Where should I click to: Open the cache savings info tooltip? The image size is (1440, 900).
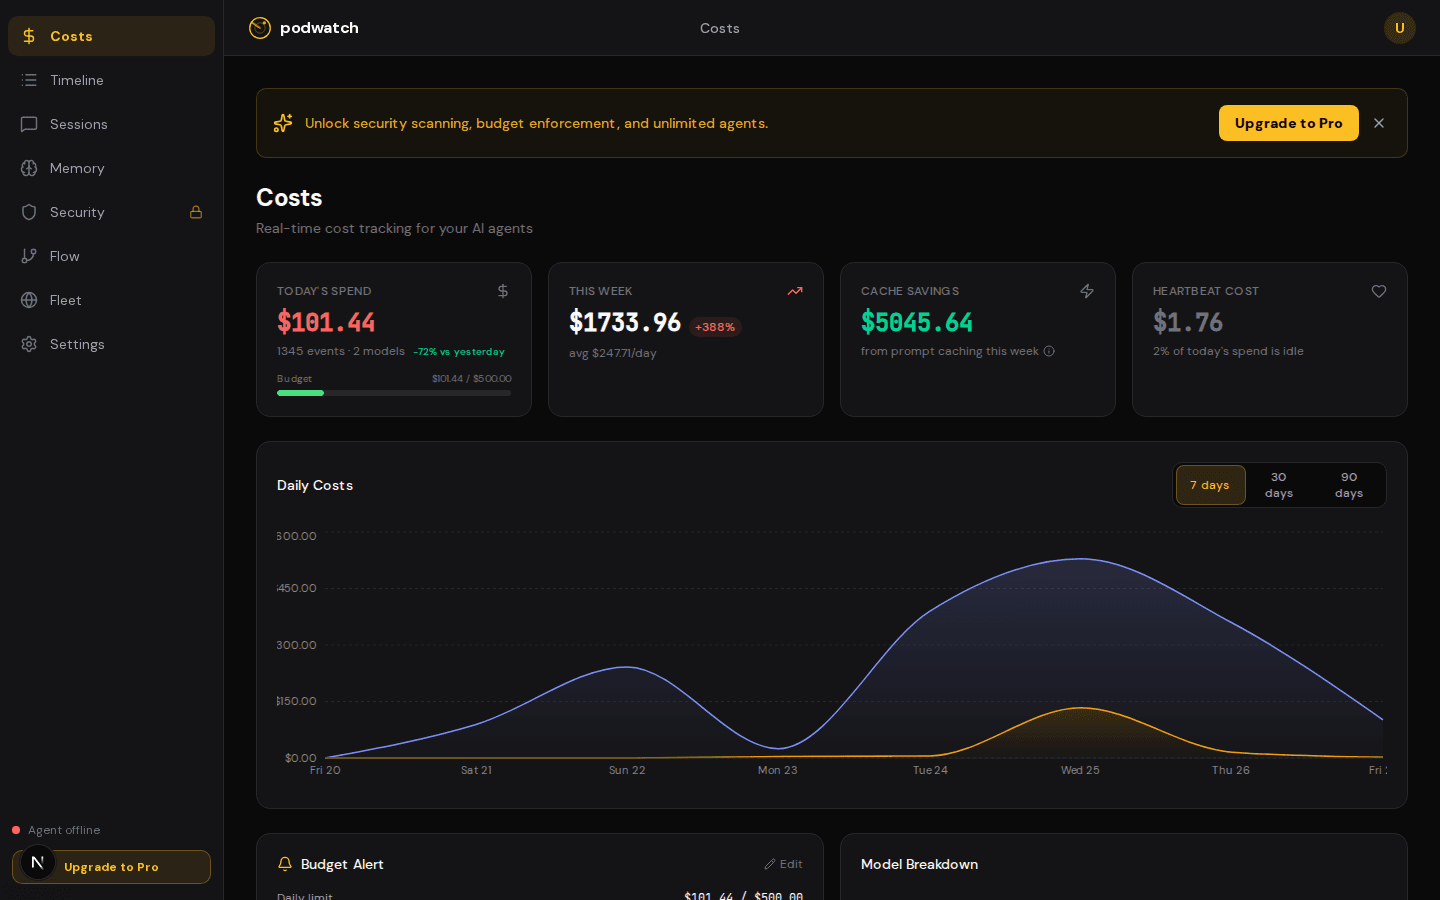1049,351
